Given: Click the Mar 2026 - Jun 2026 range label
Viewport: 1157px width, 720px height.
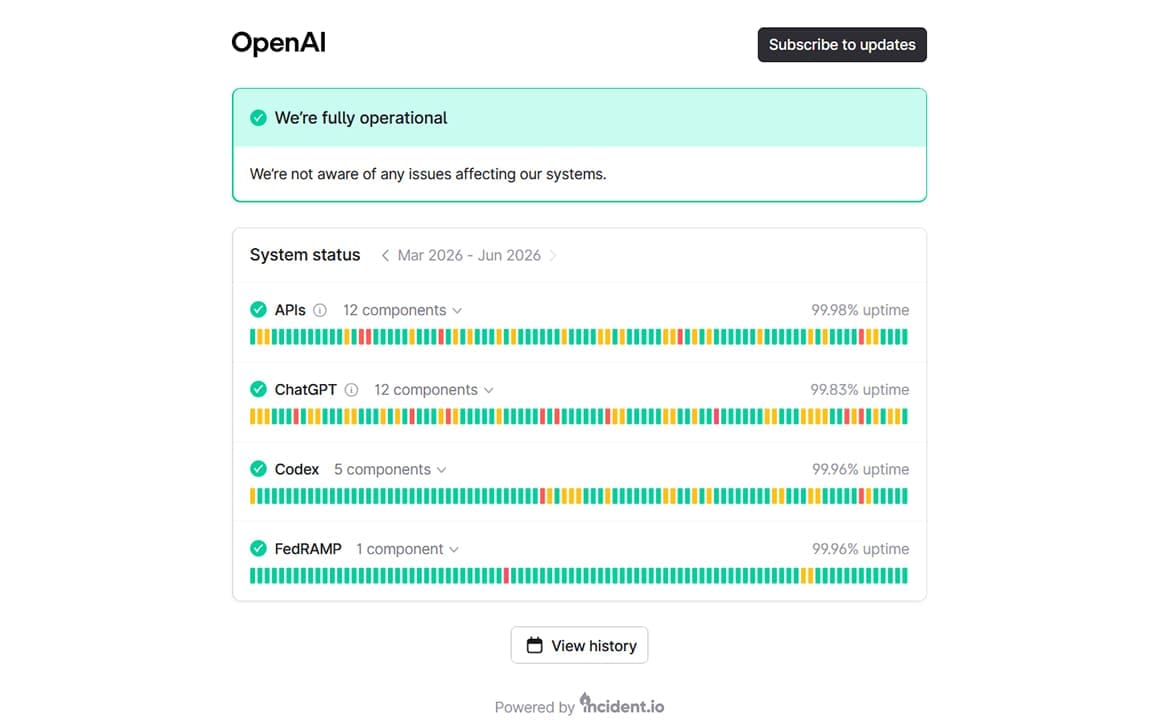Looking at the screenshot, I should pos(469,255).
